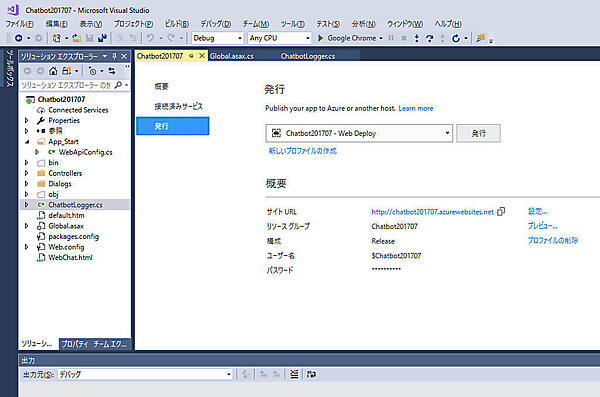
Task: Open the Solution Explorer window options dropdown arrow
Action: (104, 56)
